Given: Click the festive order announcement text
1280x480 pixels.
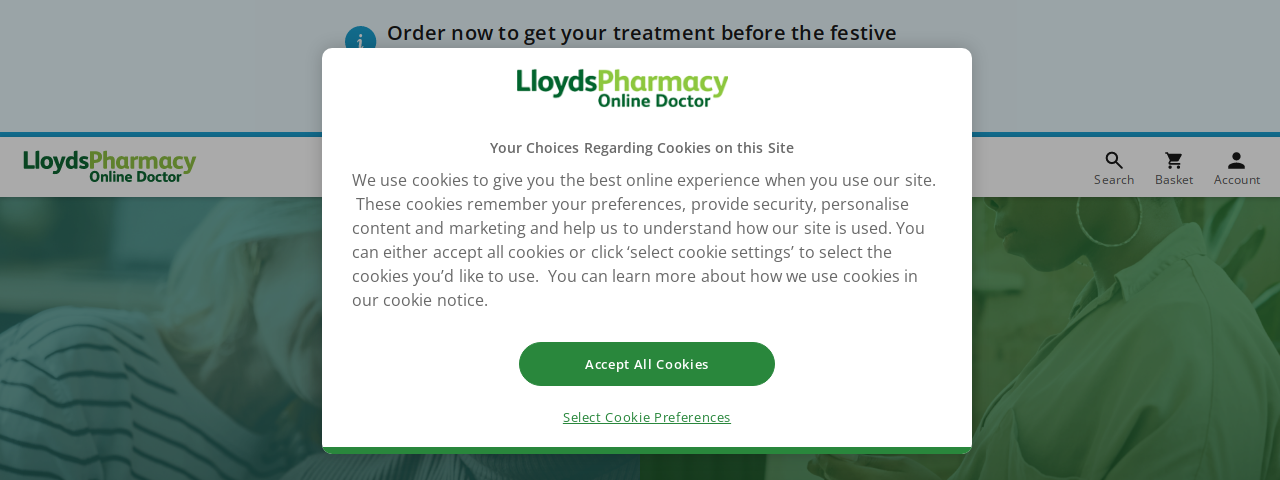Looking at the screenshot, I should pos(642,33).
